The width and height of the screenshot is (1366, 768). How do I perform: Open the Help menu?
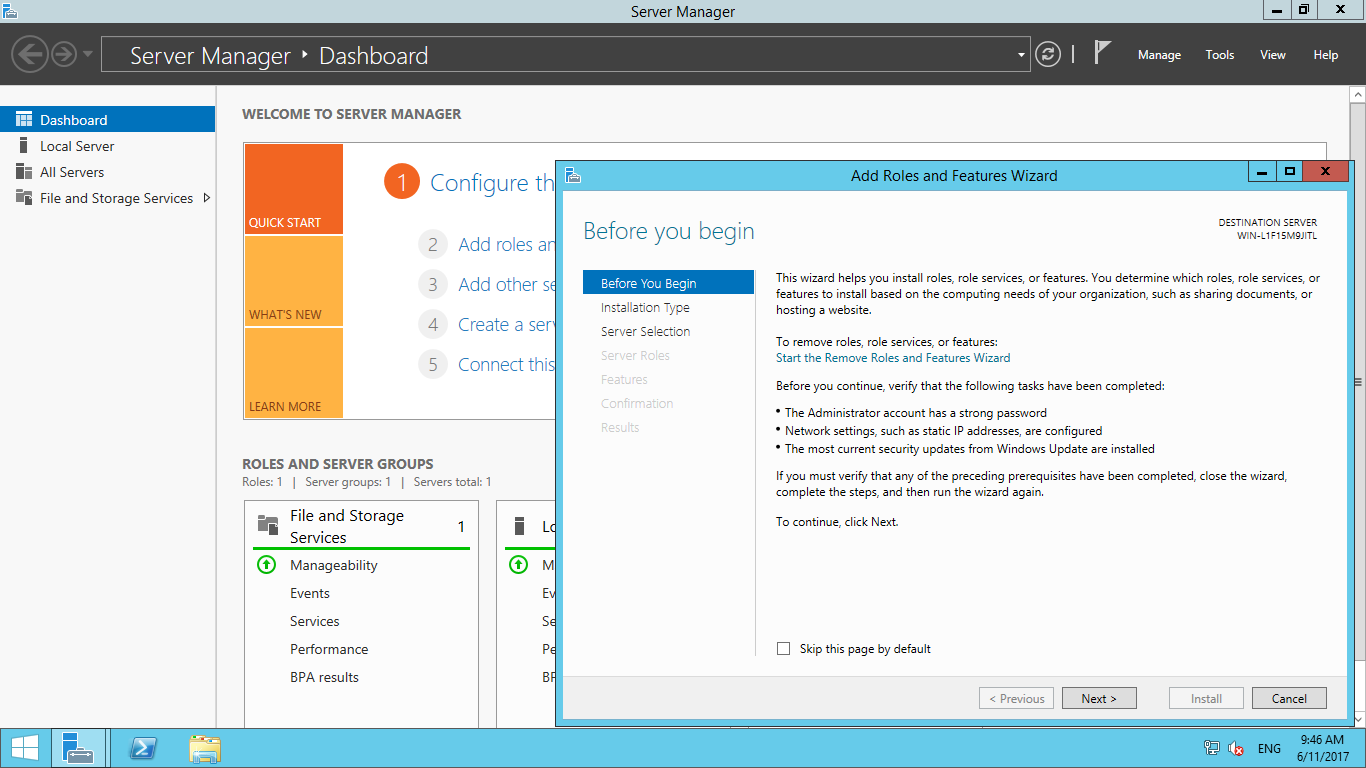[1326, 55]
